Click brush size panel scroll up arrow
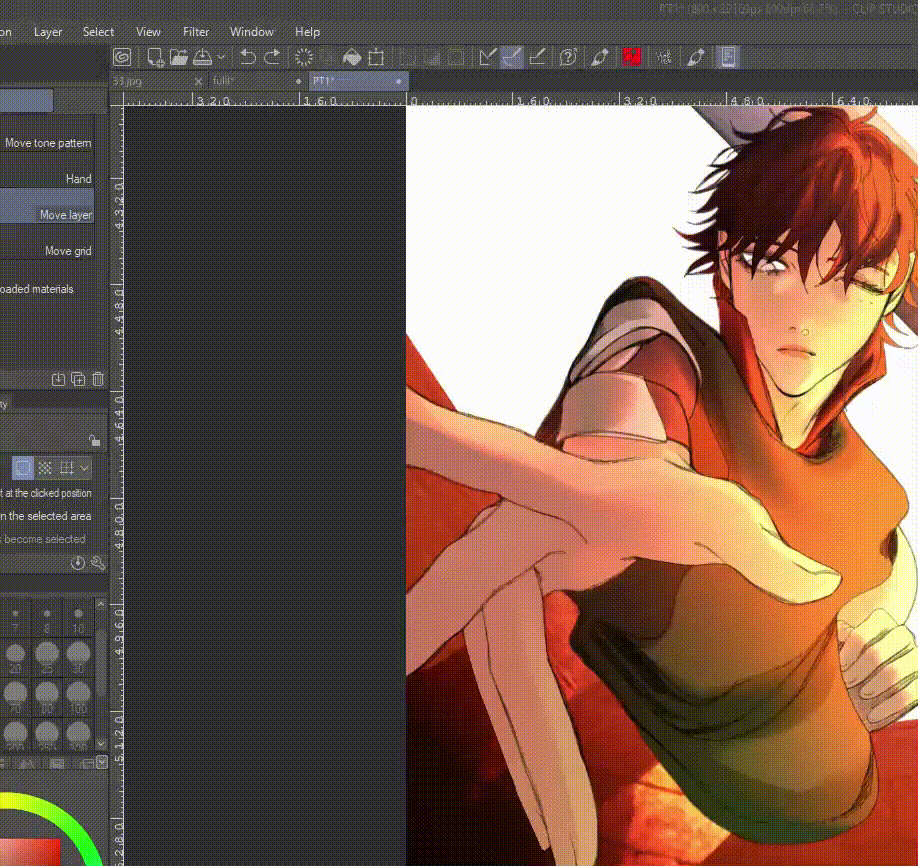Image resolution: width=918 pixels, height=866 pixels. tap(101, 604)
